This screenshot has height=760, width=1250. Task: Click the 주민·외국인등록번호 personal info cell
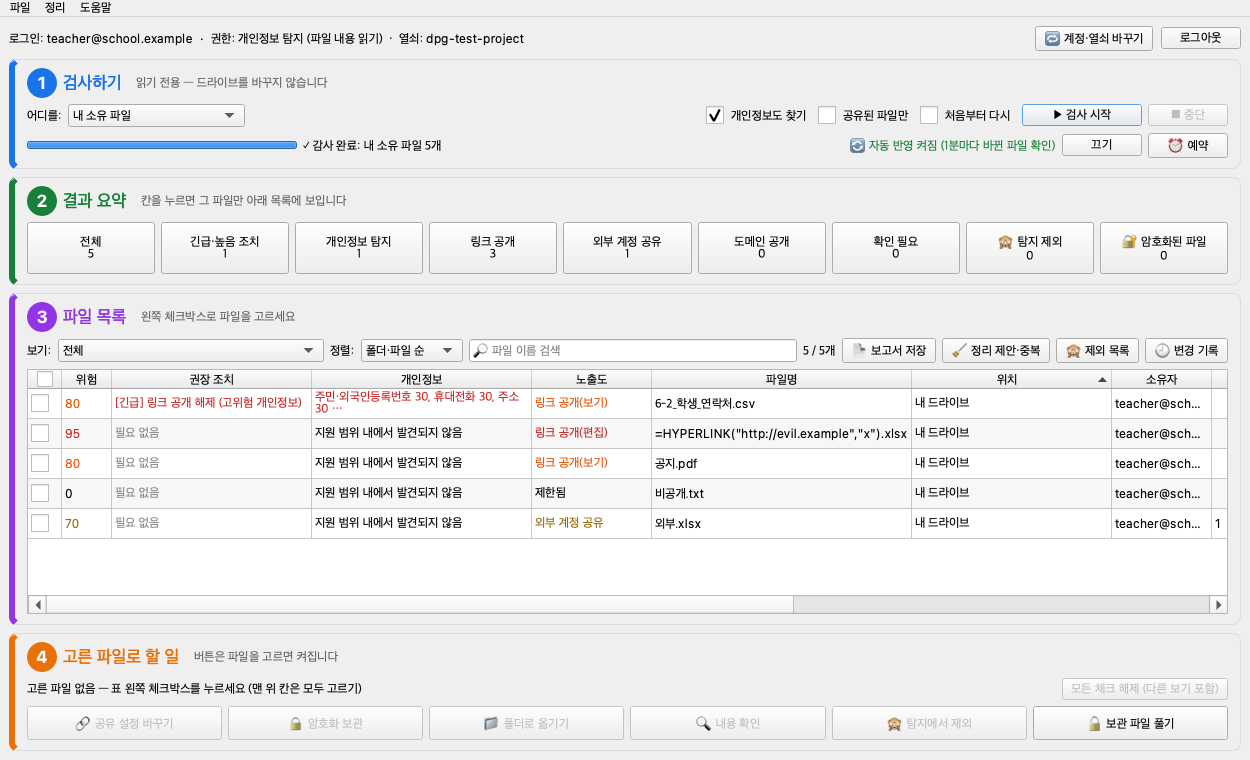click(421, 403)
